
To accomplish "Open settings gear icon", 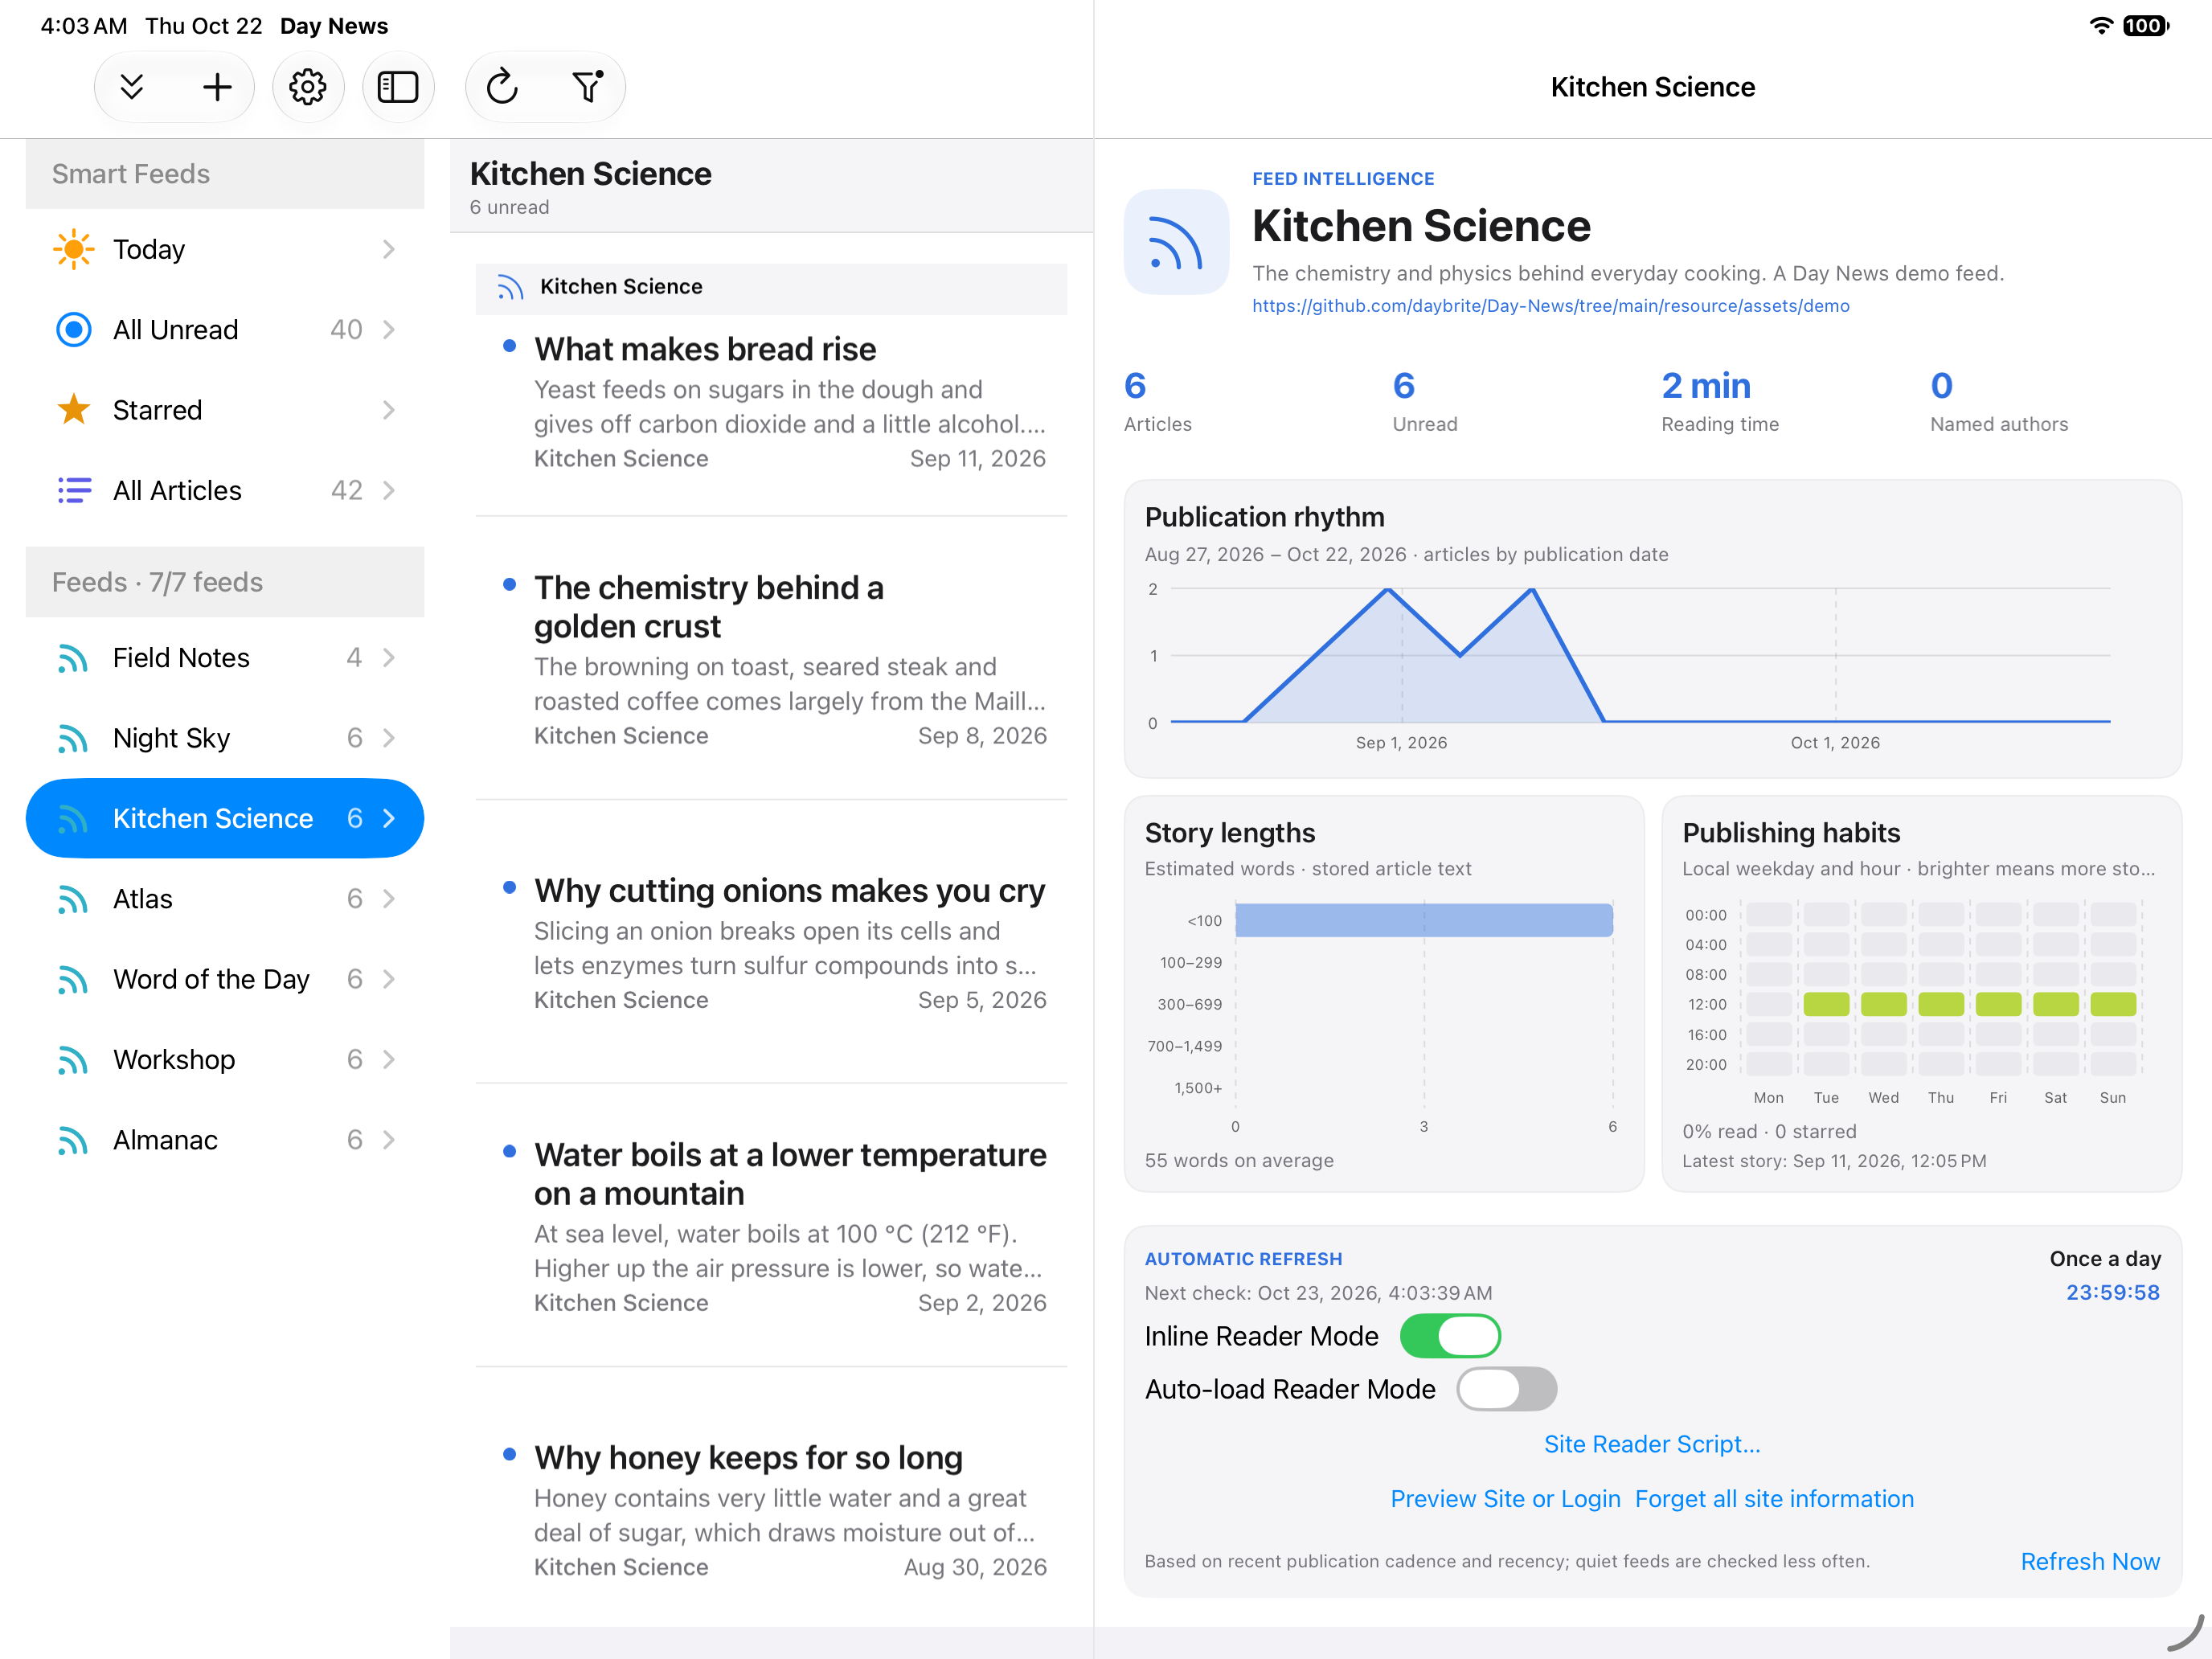I will [308, 87].
